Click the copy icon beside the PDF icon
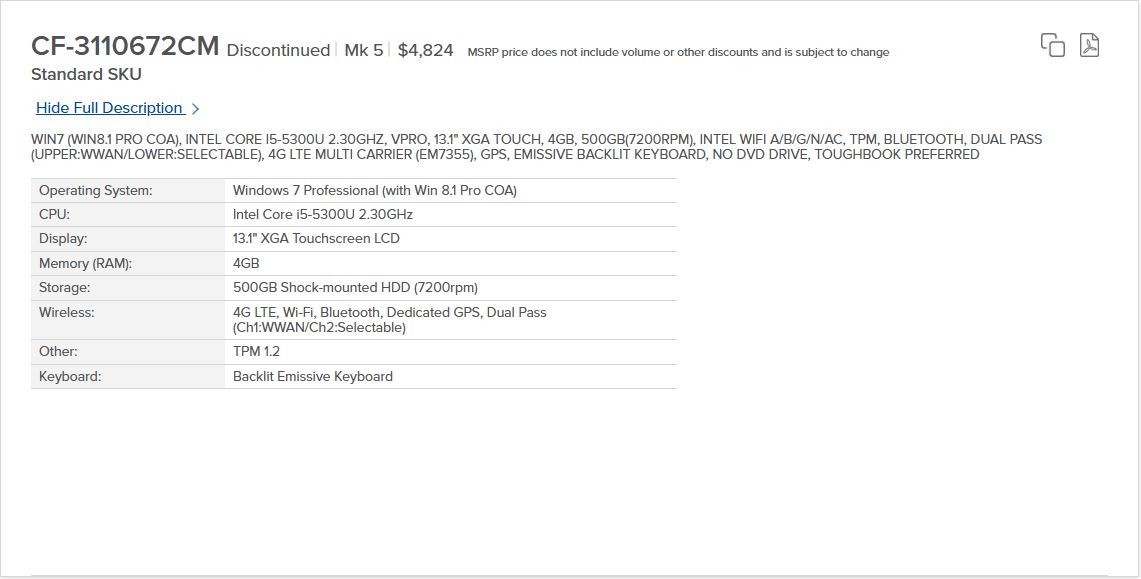The height and width of the screenshot is (579, 1141). click(1052, 45)
